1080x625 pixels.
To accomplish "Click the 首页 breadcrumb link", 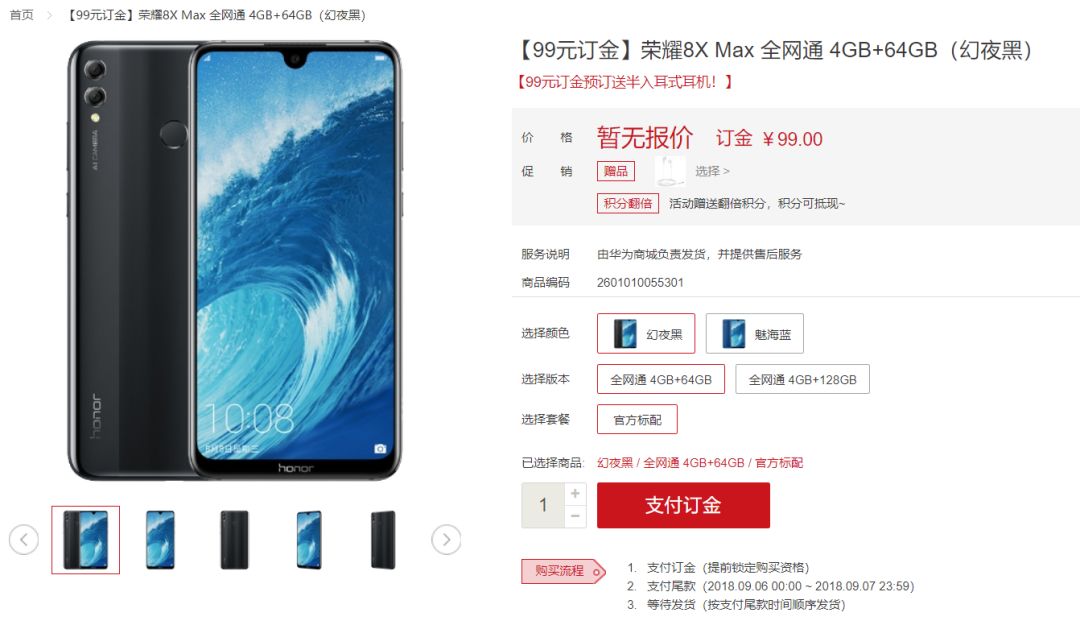I will pos(21,15).
